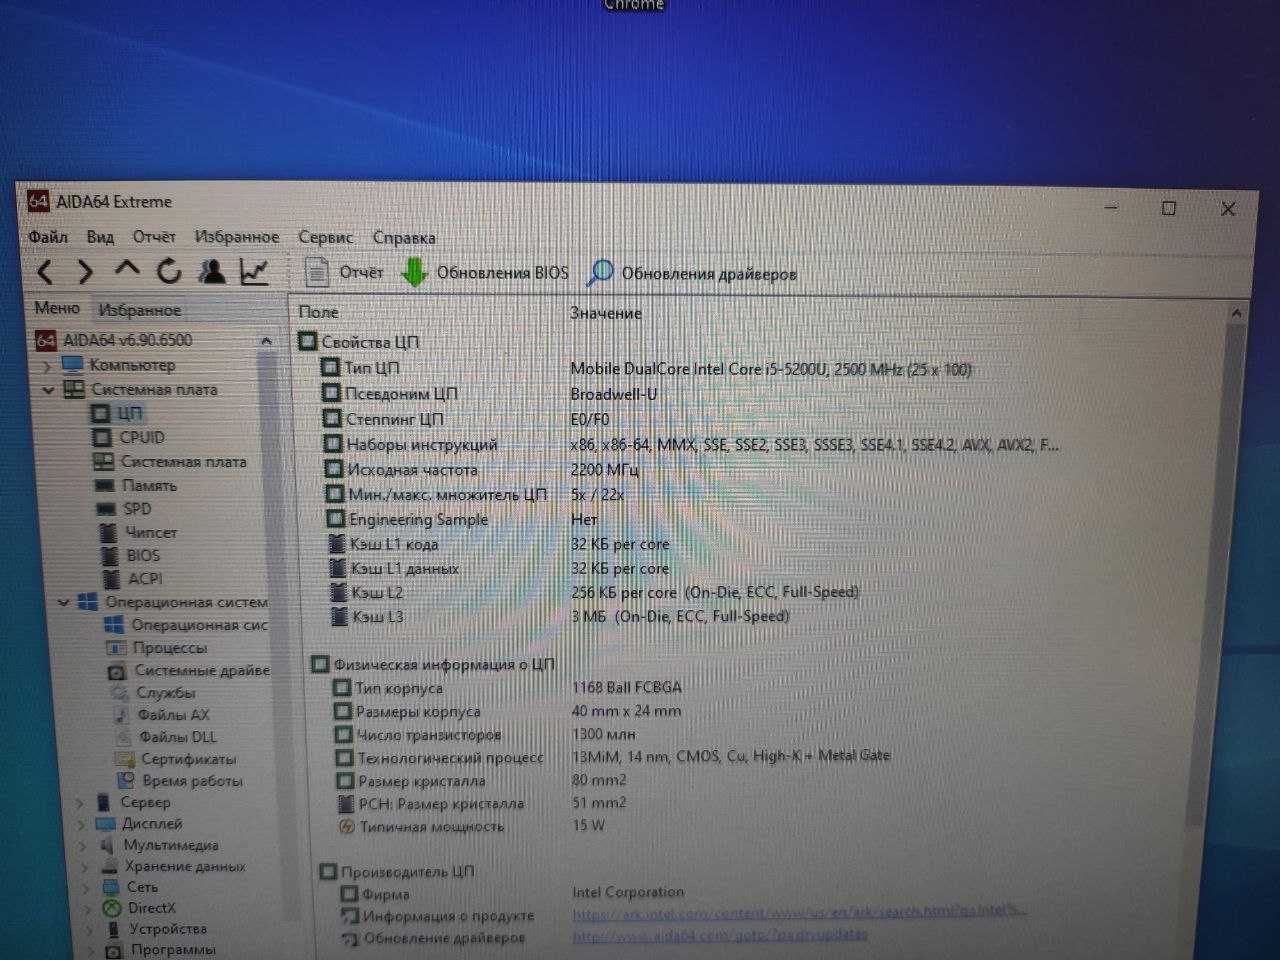
Task: Select Процессы in the tree
Action: click(157, 647)
